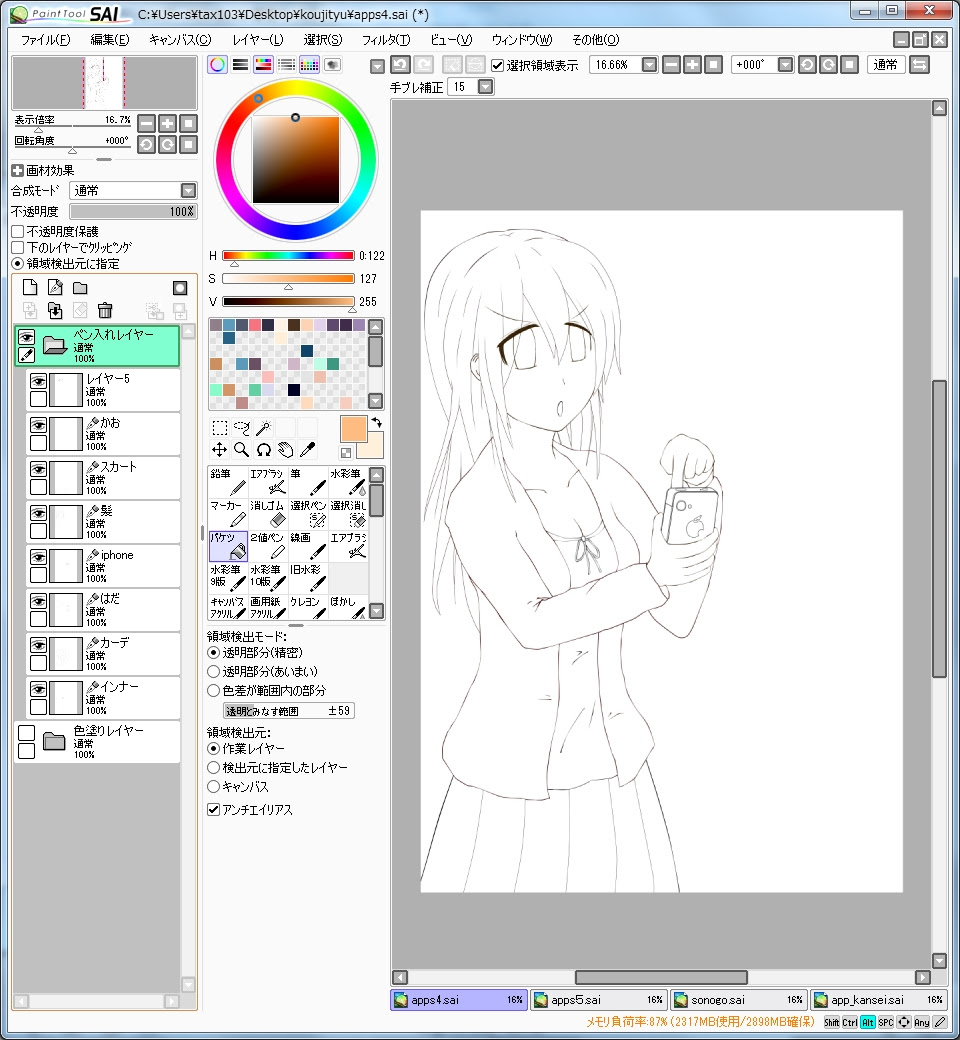Open the 合成モード blend mode dropdown
The image size is (960, 1040).
pyautogui.click(x=188, y=191)
